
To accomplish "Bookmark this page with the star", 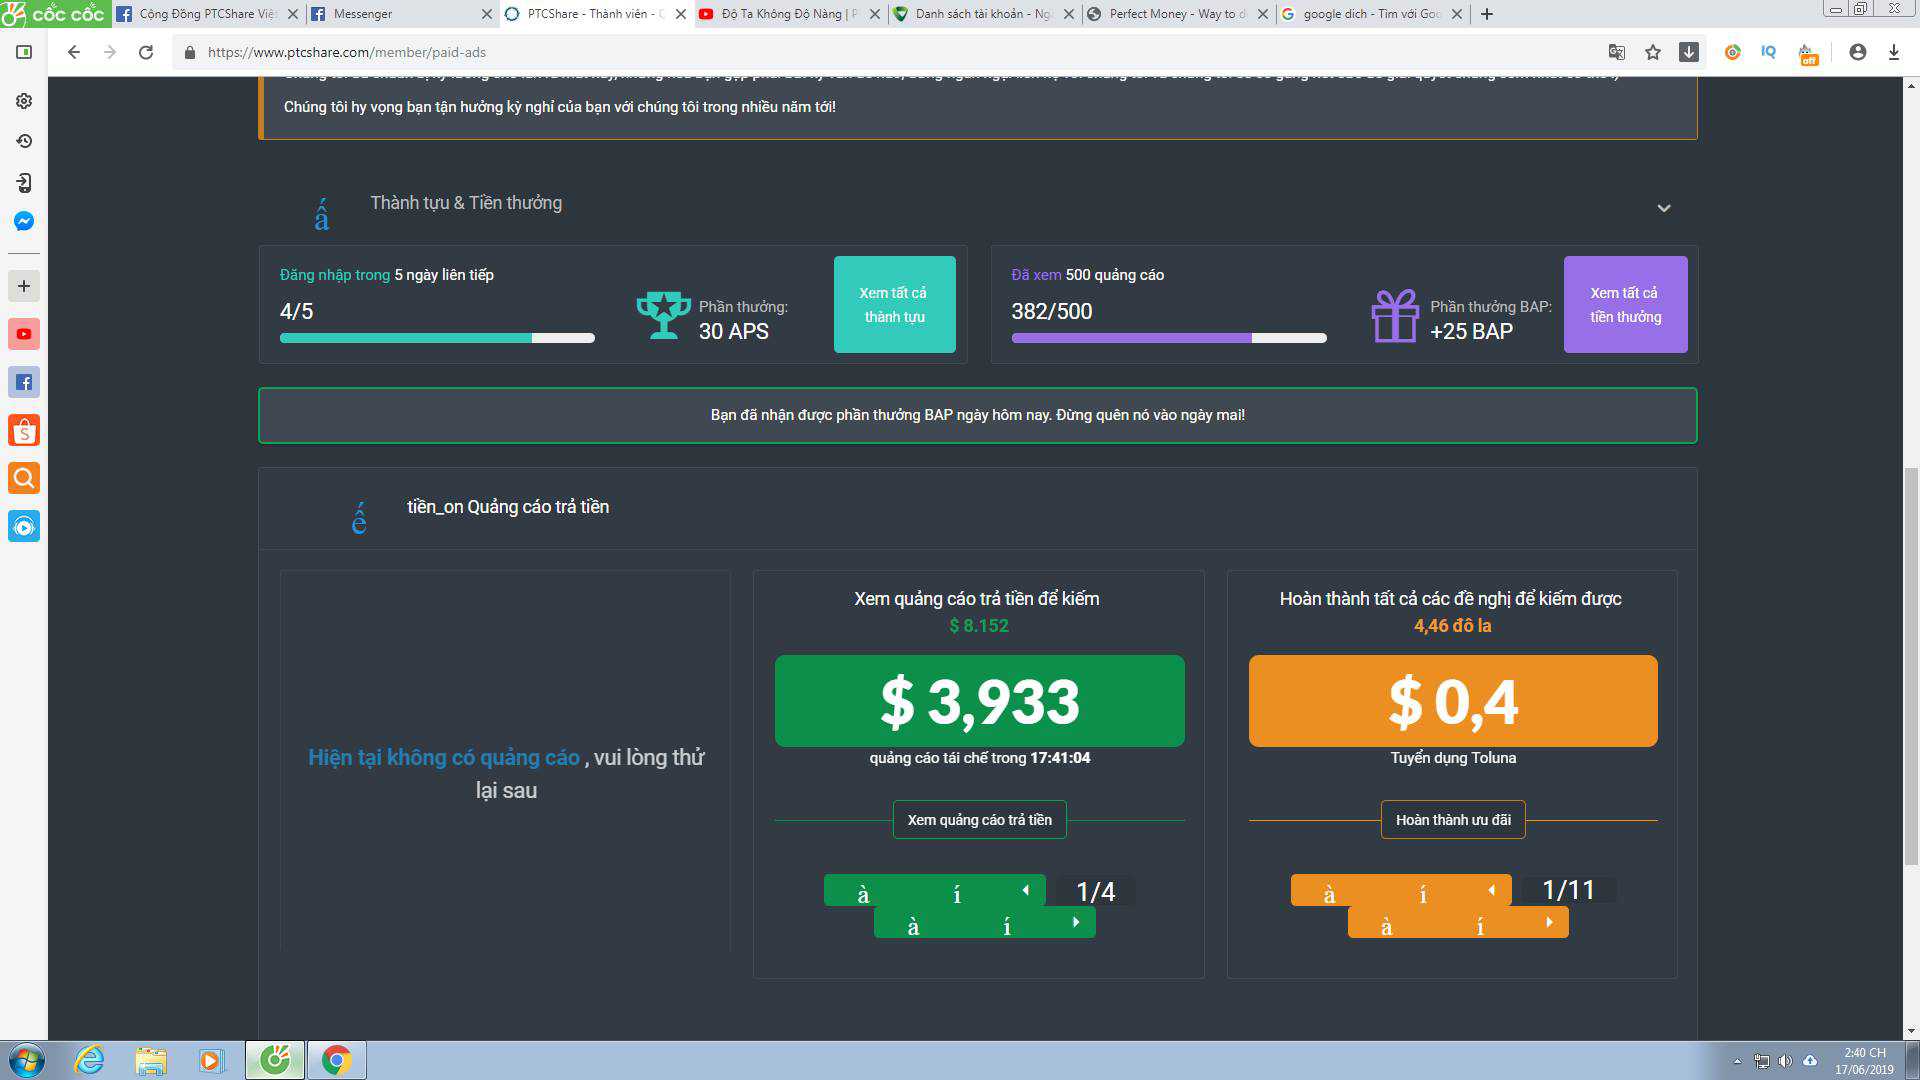I will click(x=1653, y=52).
